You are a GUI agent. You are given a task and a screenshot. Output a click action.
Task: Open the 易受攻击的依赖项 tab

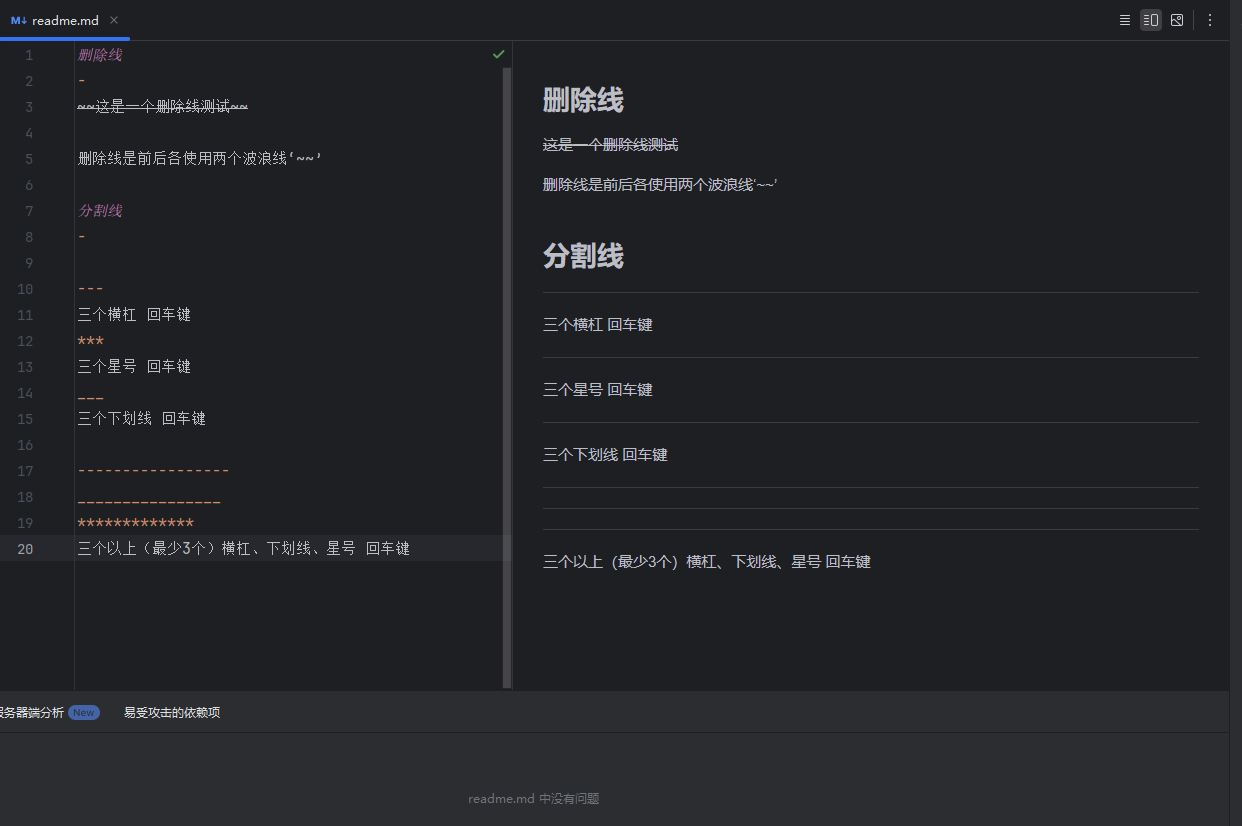[x=171, y=713]
